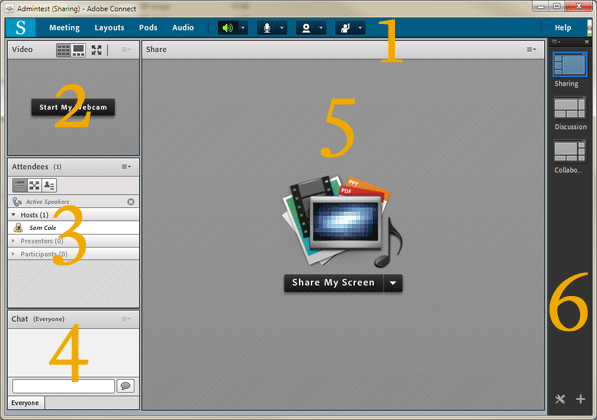Screen dimensions: 597x420
Task: Open the webcam options dropdown arrow
Action: pos(321,28)
